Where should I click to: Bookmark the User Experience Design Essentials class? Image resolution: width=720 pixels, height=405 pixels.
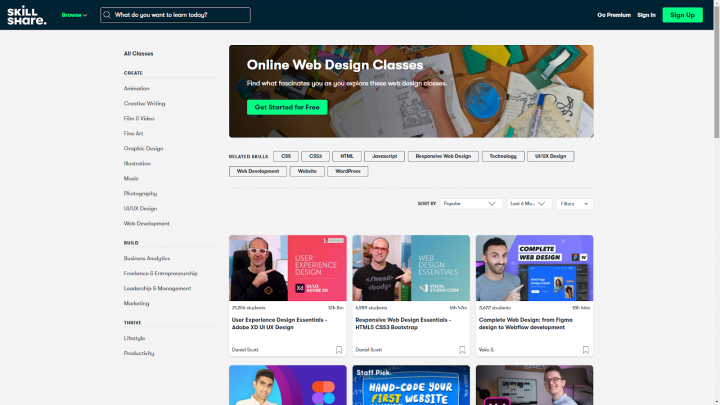click(339, 350)
